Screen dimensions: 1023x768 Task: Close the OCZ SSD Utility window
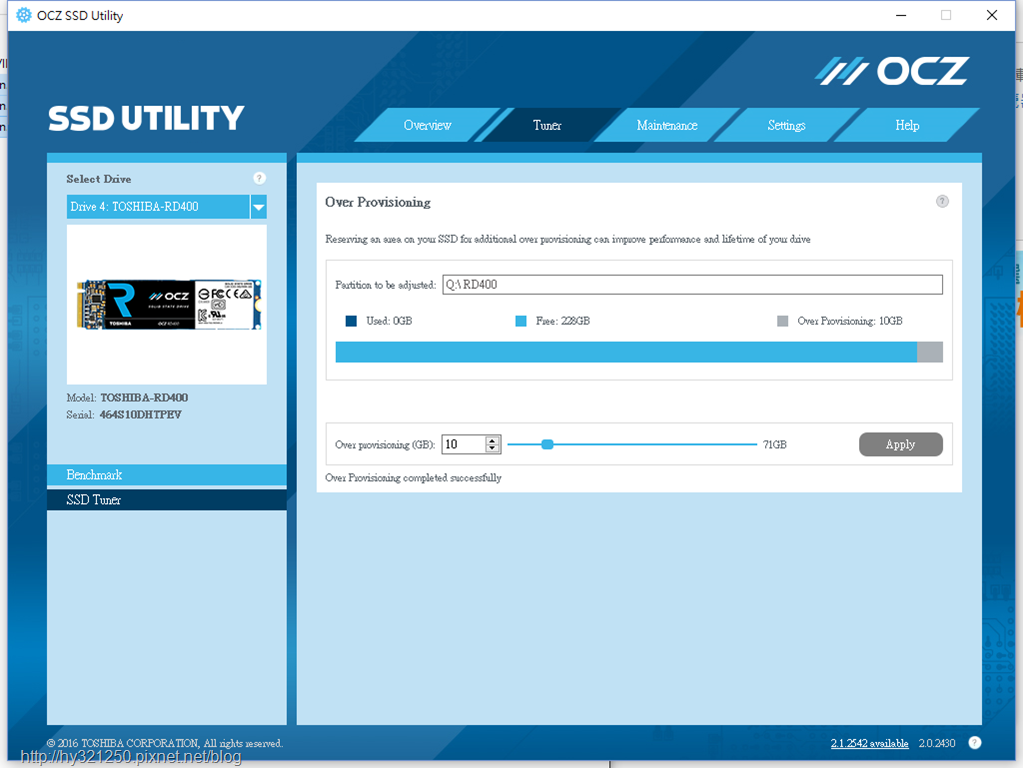tap(992, 15)
